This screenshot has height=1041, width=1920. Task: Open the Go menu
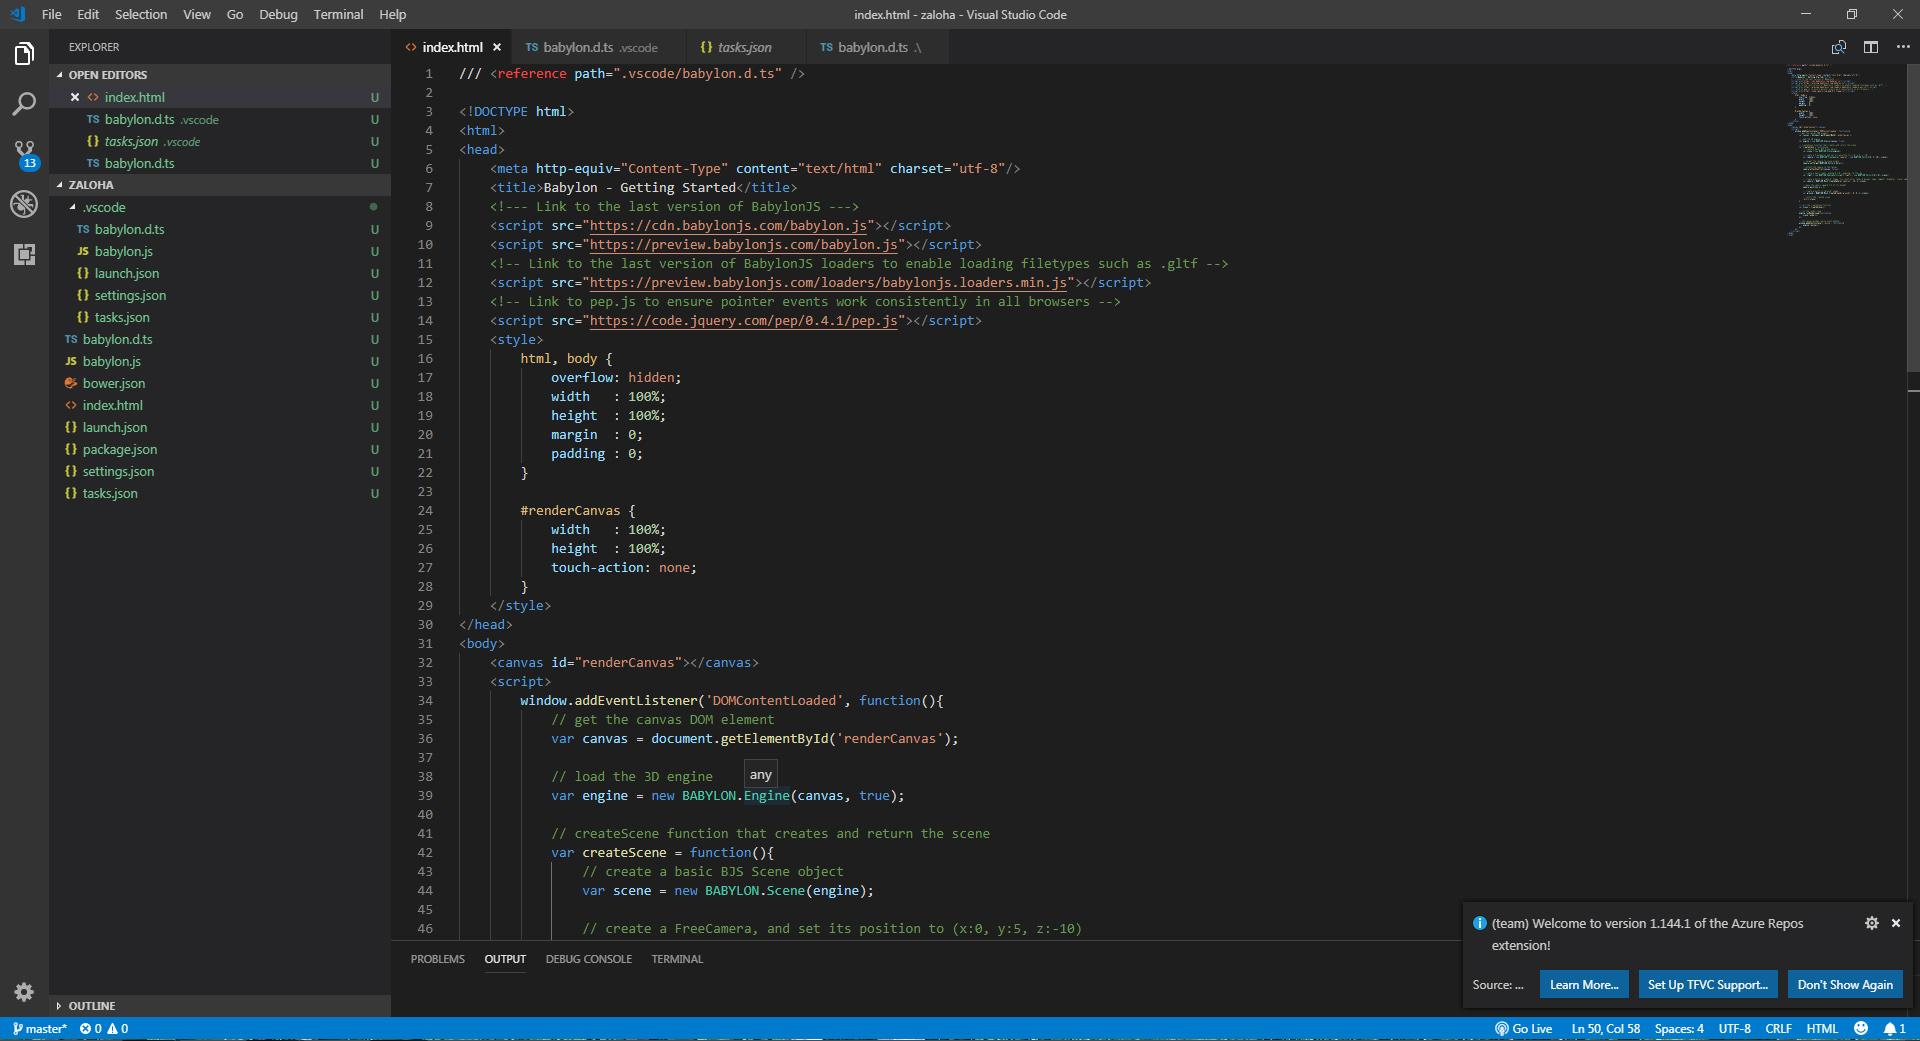[235, 14]
